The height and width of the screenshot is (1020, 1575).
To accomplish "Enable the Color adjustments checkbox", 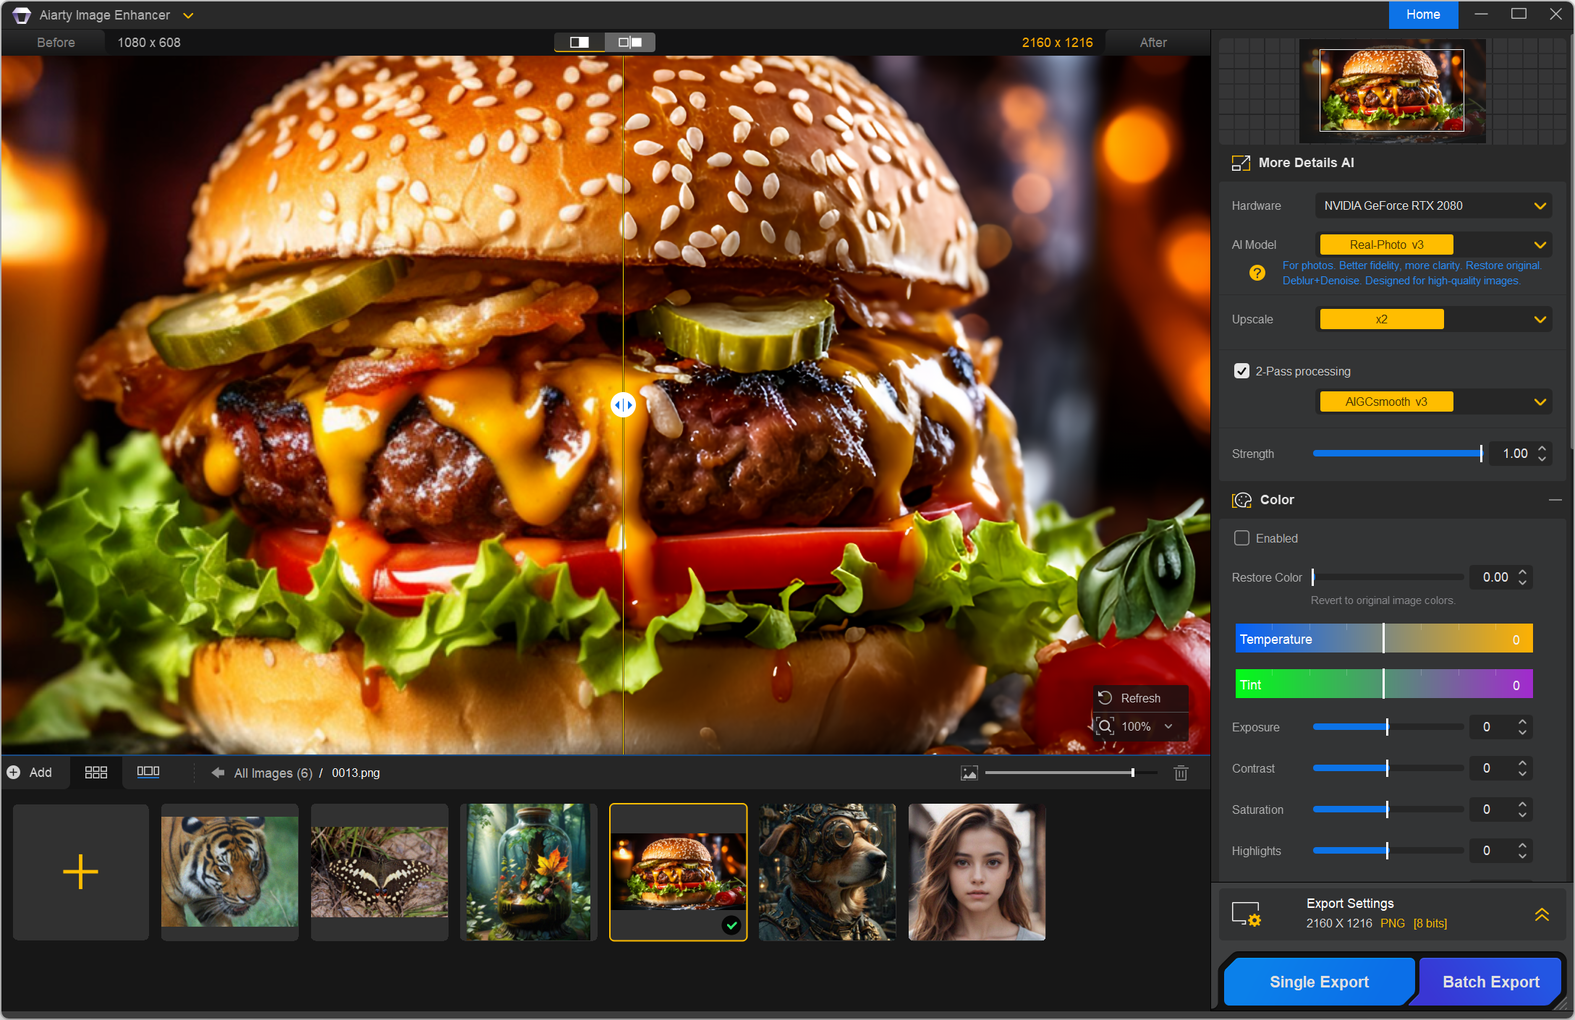I will pyautogui.click(x=1242, y=538).
